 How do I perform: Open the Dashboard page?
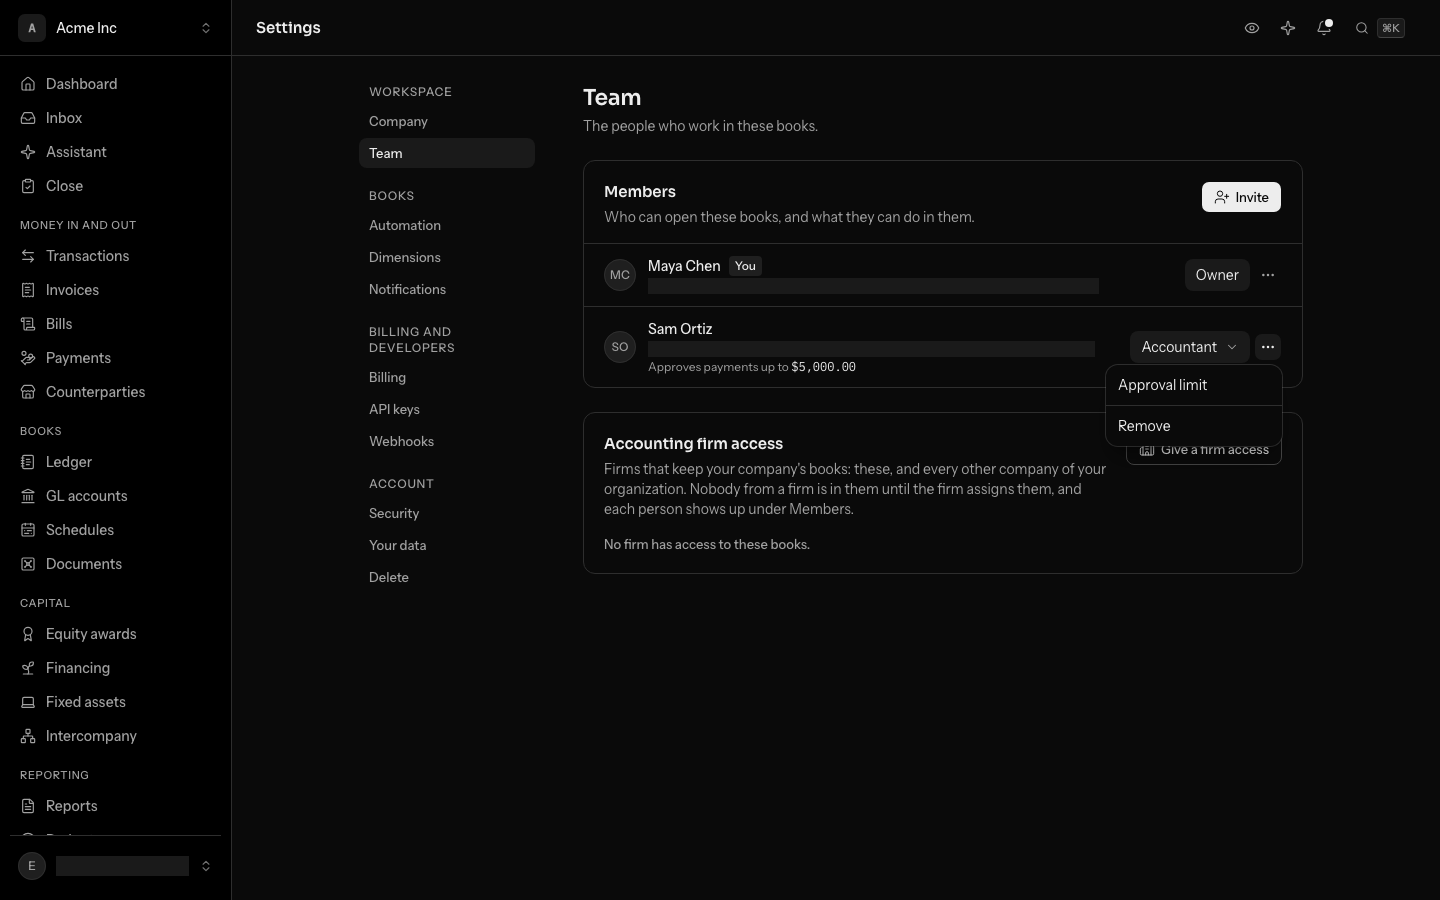click(115, 84)
